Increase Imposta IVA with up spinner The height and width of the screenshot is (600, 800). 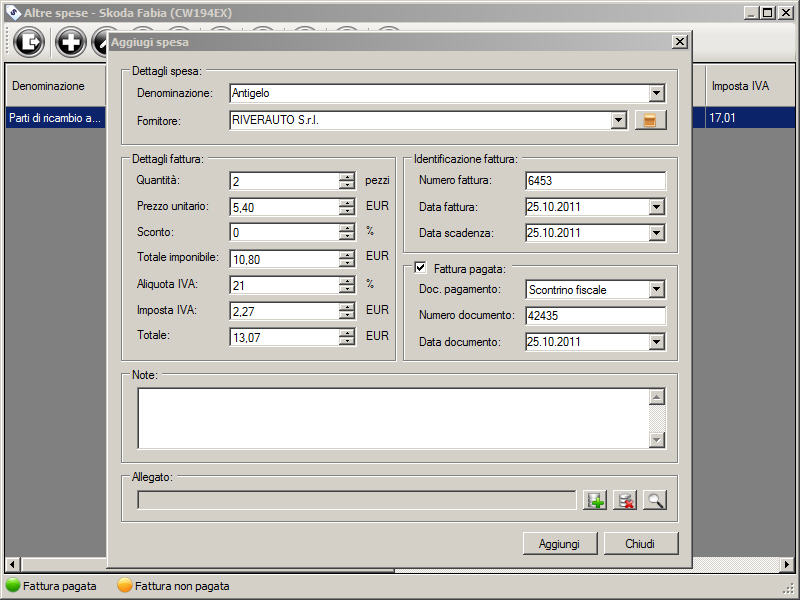tap(347, 307)
